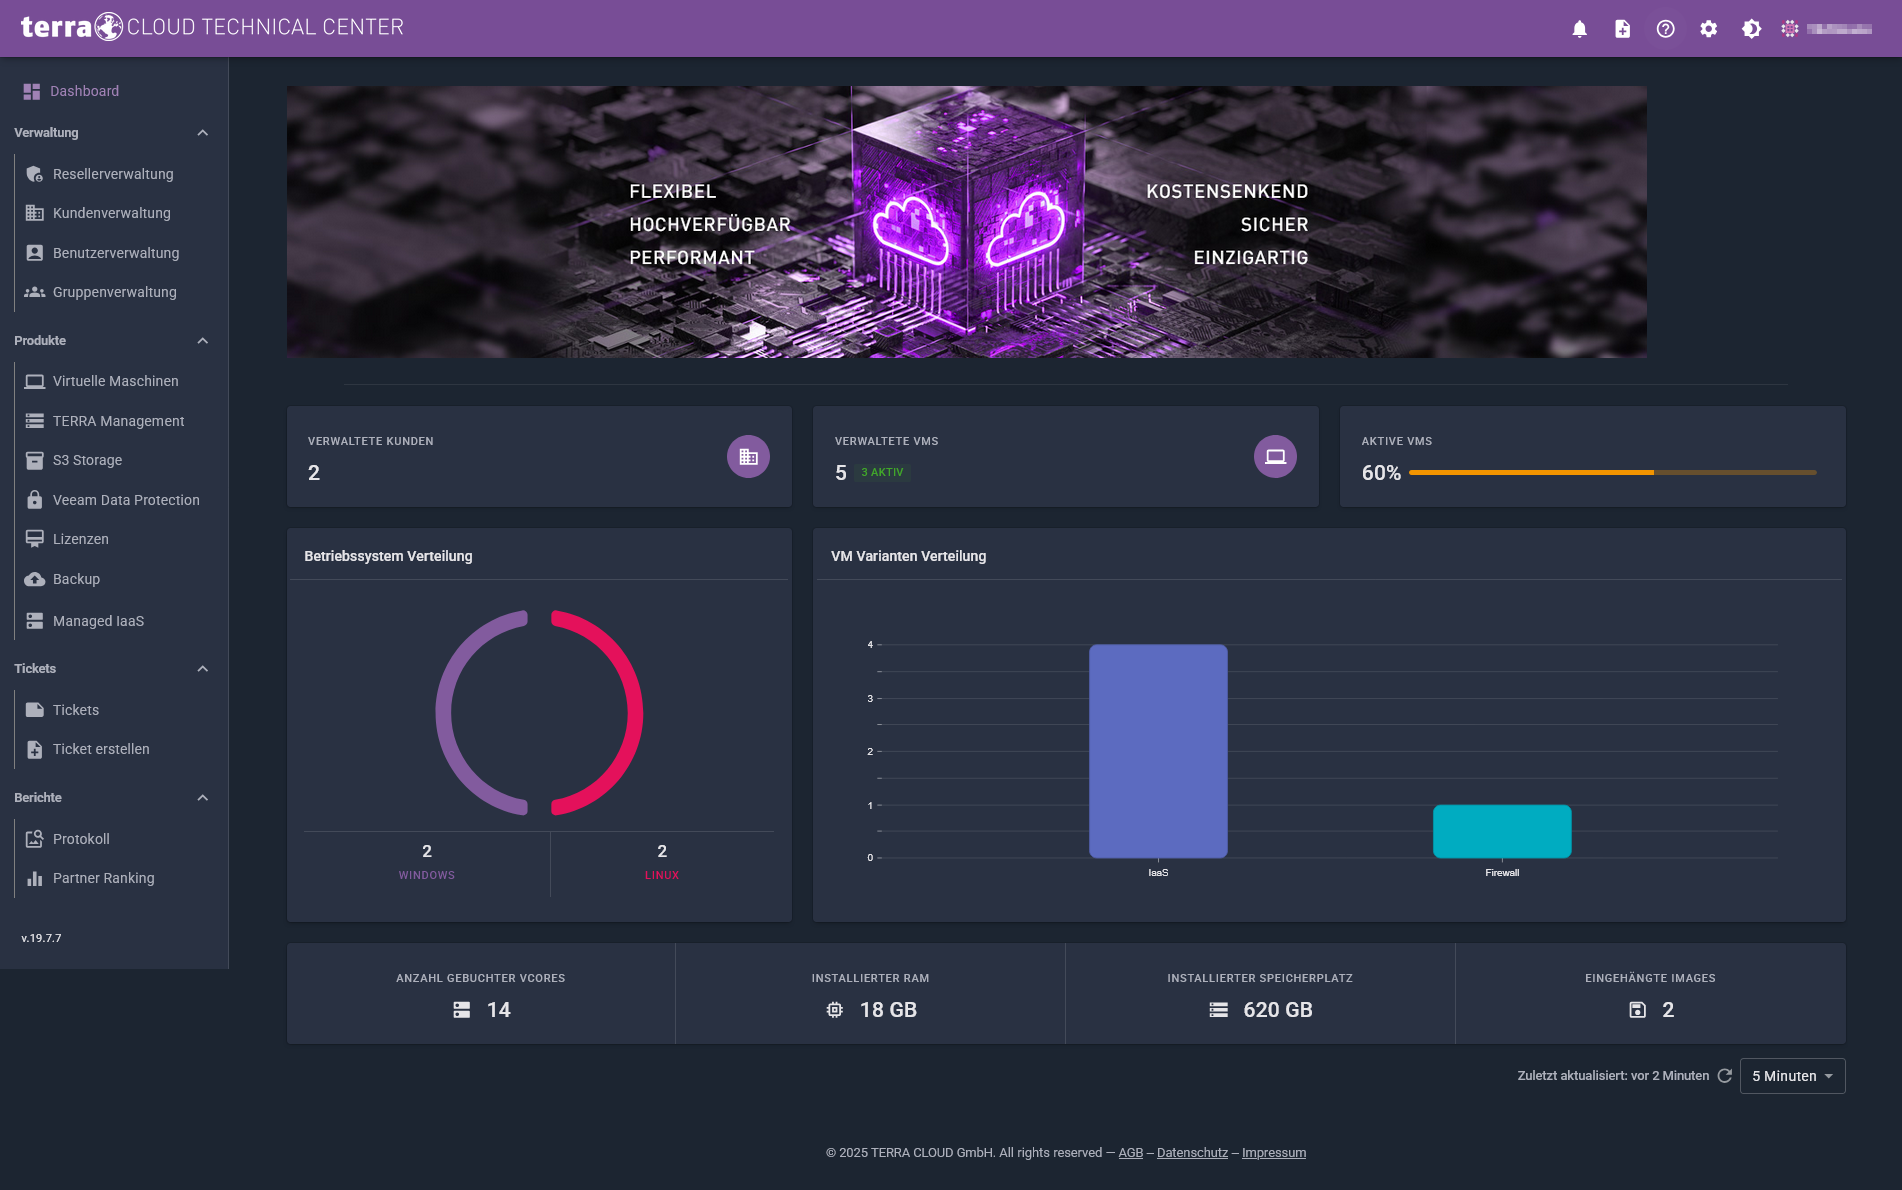Open the Datenschutz footer link
This screenshot has height=1190, width=1902.
[1192, 1153]
